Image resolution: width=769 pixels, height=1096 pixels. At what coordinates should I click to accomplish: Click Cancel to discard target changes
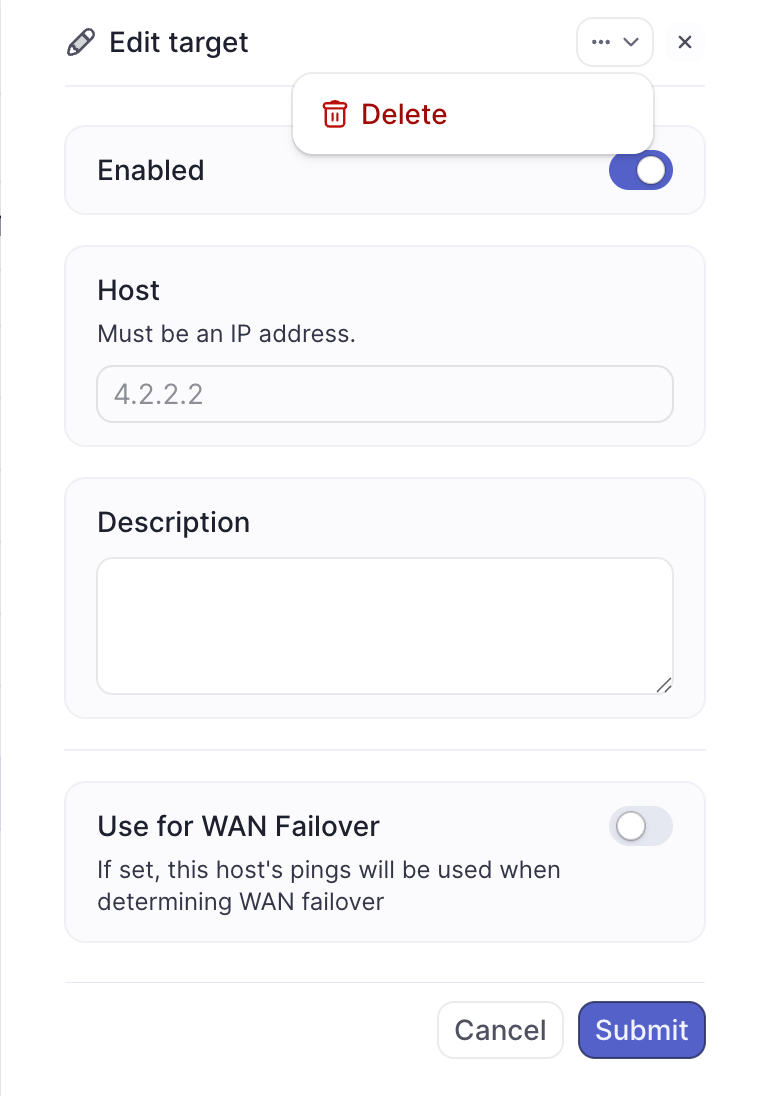pyautogui.click(x=501, y=1030)
